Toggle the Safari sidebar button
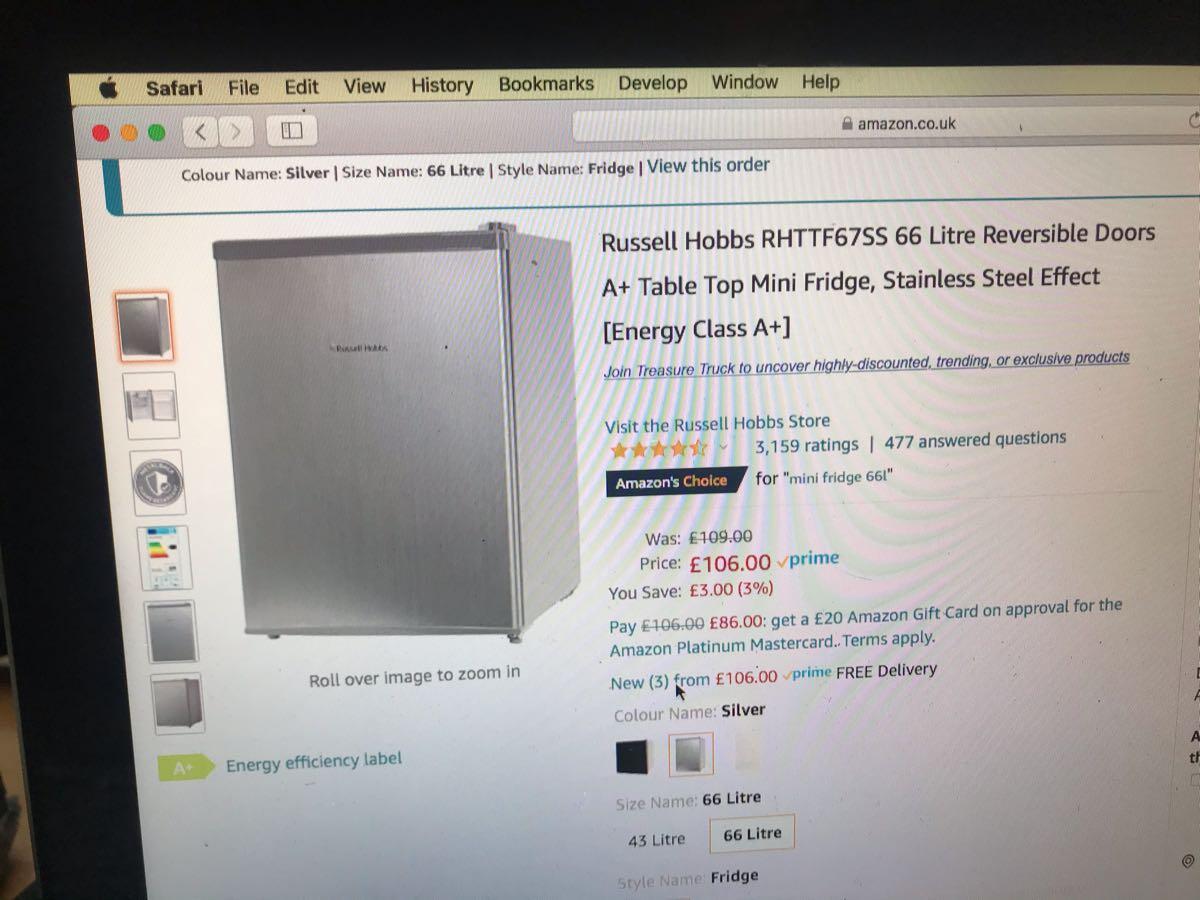Viewport: 1200px width, 900px height. (292, 131)
